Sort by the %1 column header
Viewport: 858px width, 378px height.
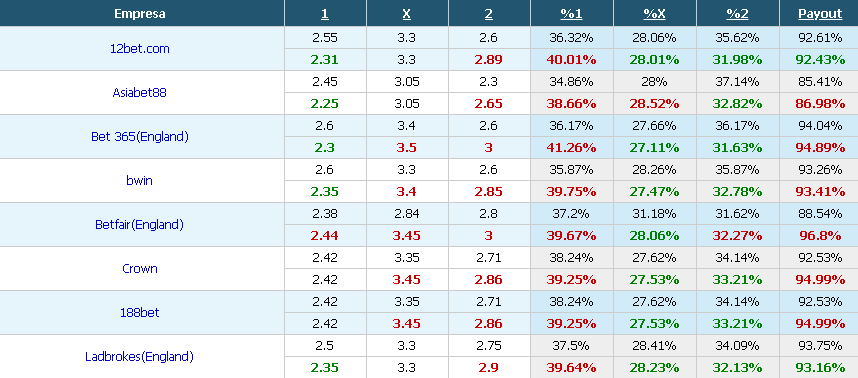[571, 14]
